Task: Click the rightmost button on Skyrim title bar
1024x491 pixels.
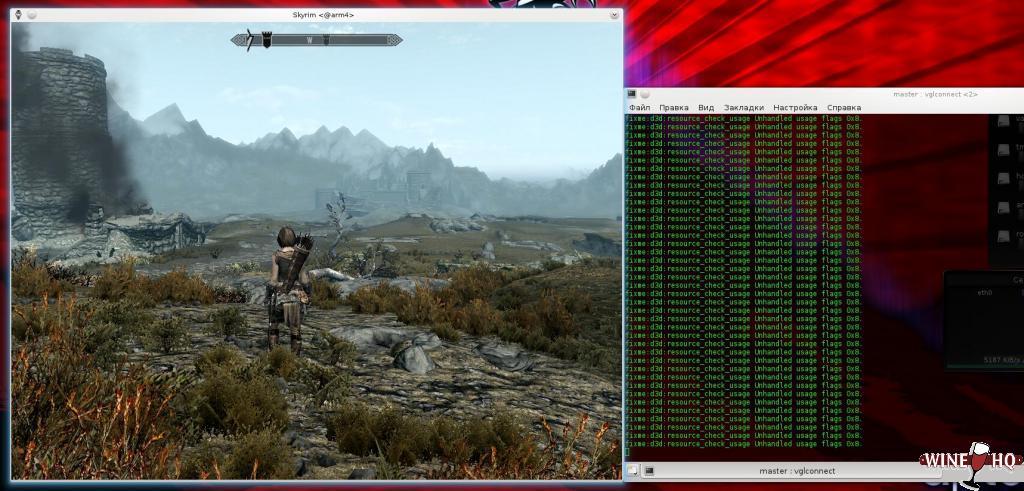Action: click(x=614, y=14)
